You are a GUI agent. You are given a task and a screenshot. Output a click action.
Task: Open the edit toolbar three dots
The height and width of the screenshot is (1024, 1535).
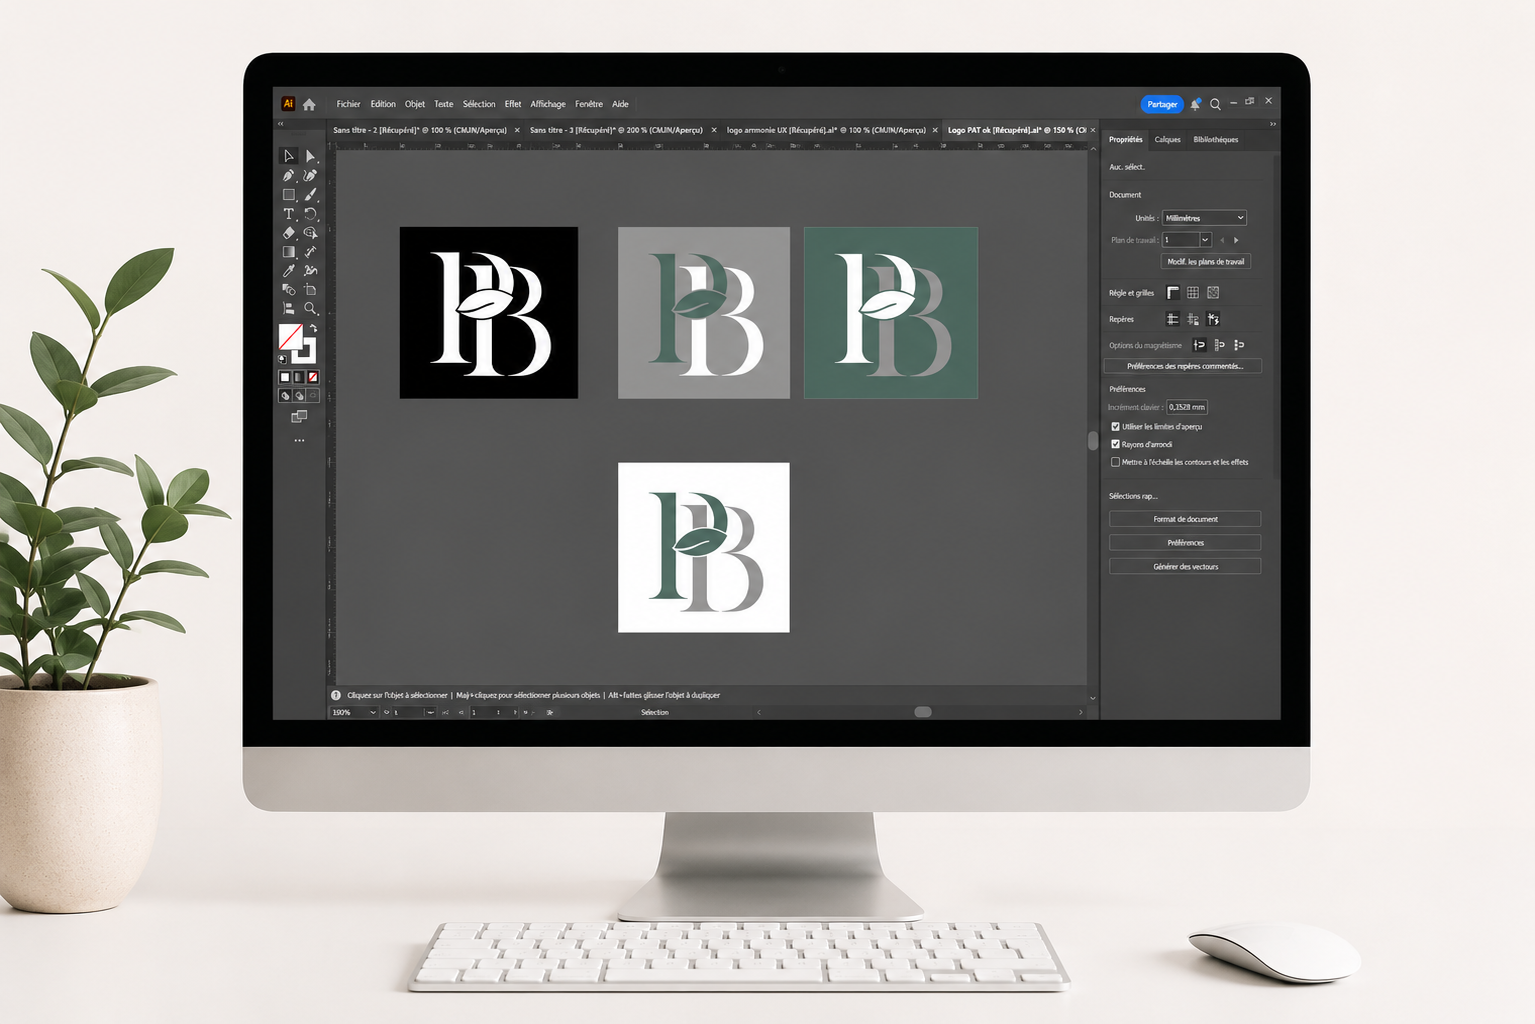coord(299,440)
